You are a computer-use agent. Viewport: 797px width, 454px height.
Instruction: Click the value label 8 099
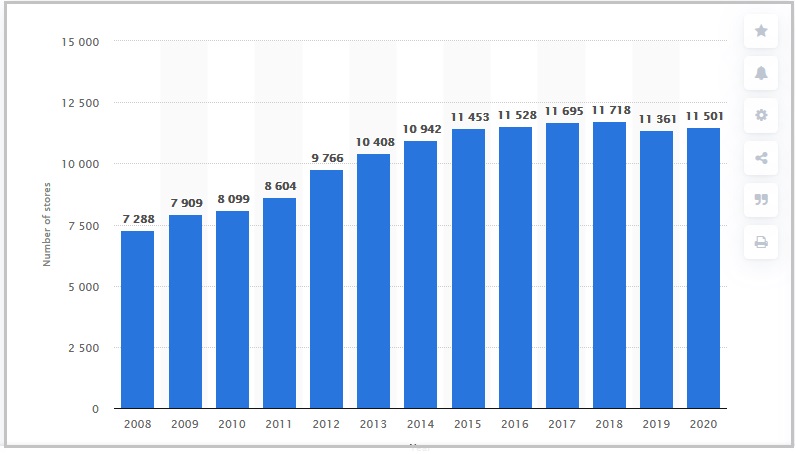233,199
